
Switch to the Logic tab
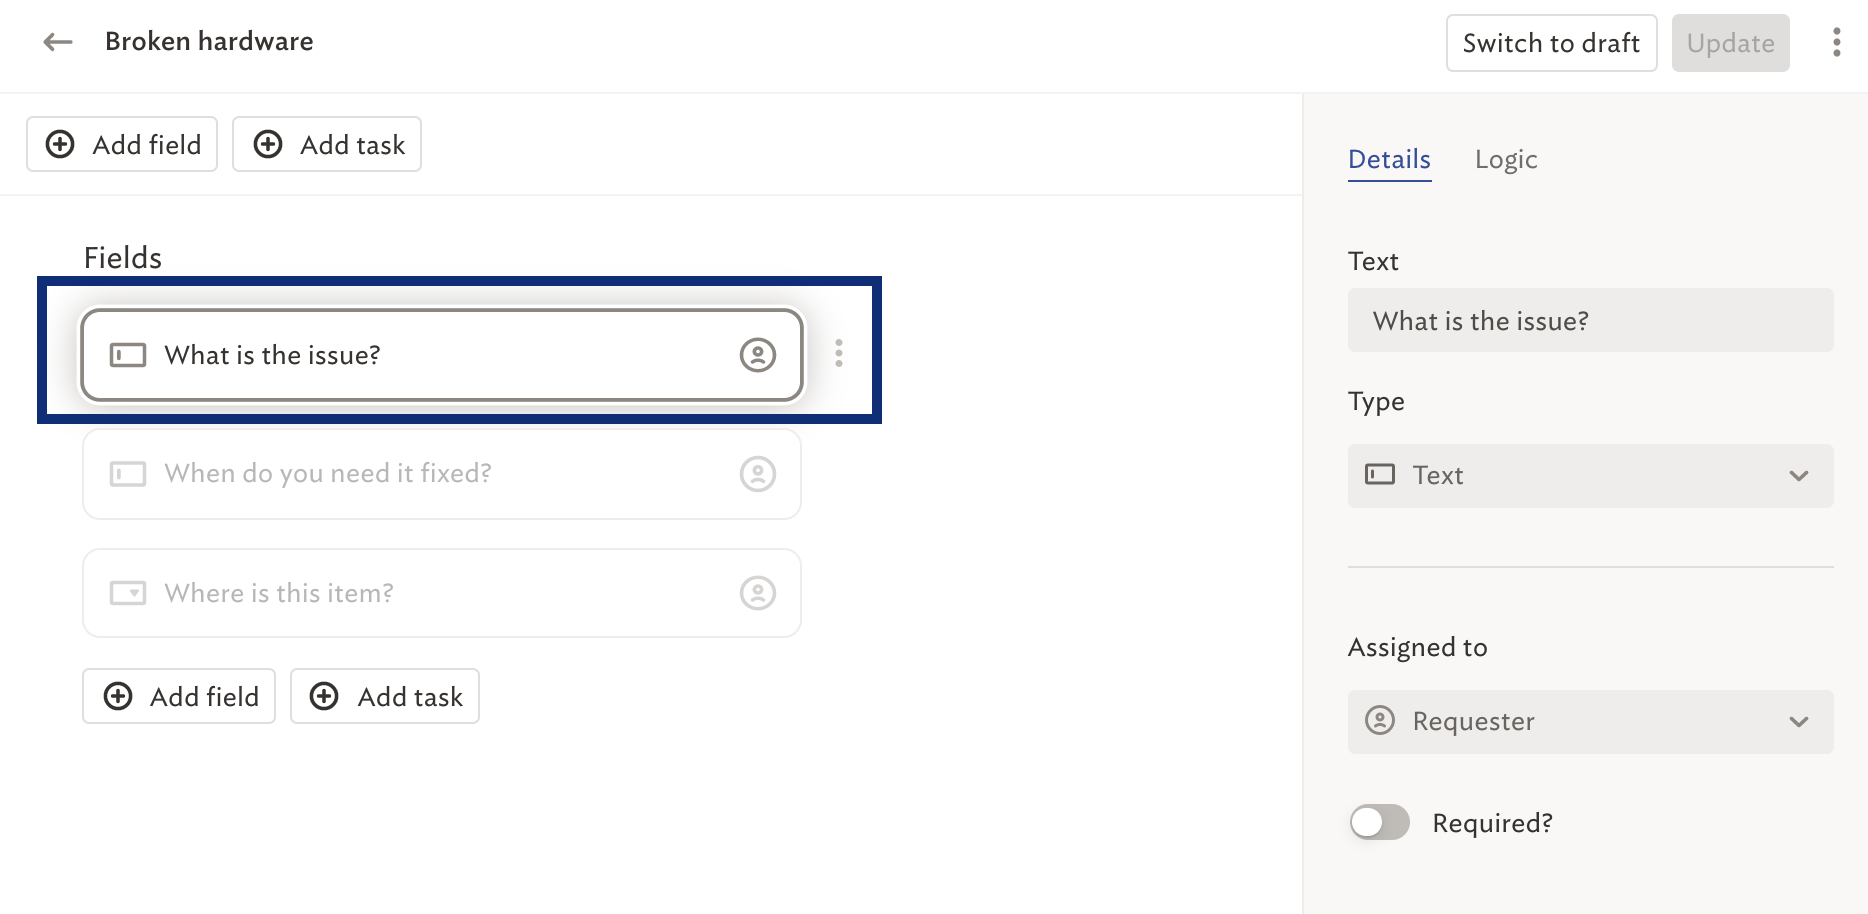coord(1505,160)
